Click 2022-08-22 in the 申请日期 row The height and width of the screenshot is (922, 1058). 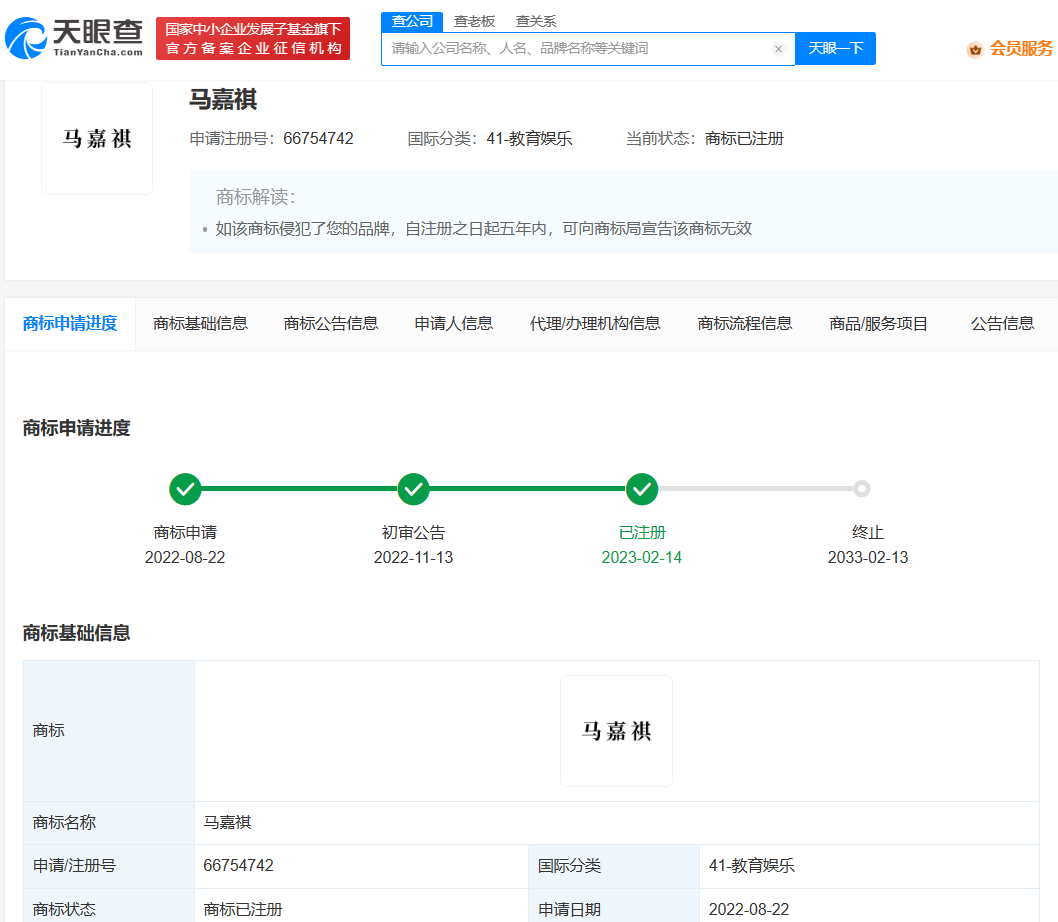click(749, 909)
